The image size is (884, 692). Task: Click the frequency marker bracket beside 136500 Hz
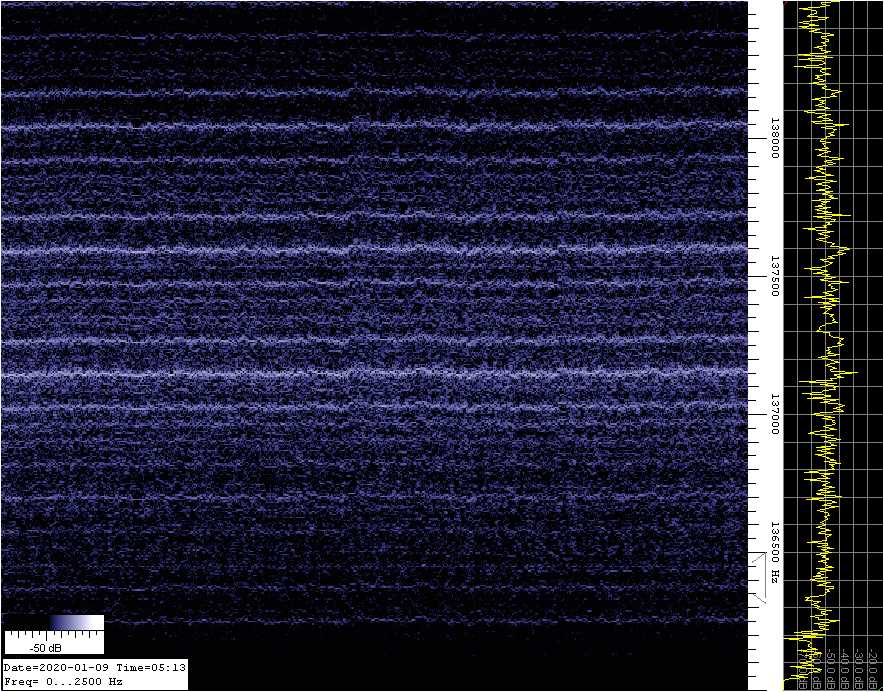(x=759, y=578)
